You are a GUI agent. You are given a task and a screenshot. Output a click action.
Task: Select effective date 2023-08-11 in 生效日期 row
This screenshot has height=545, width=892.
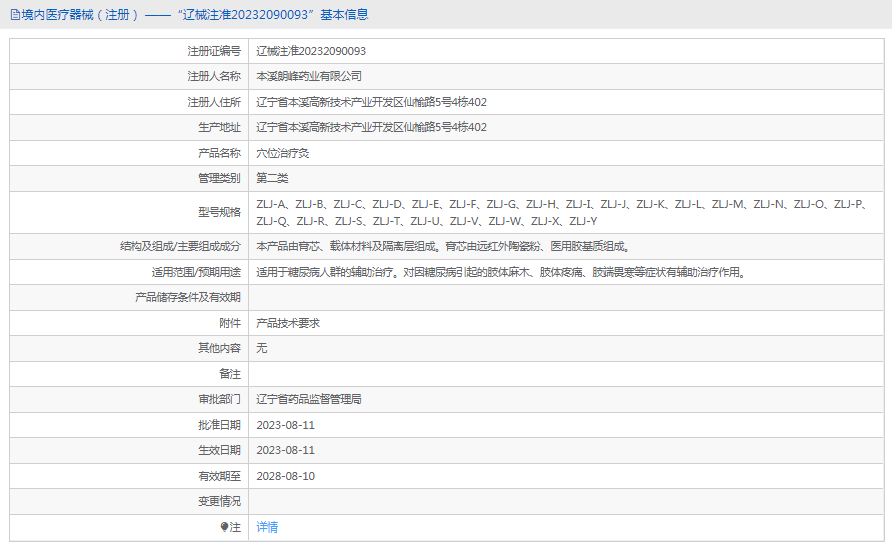pyautogui.click(x=286, y=451)
